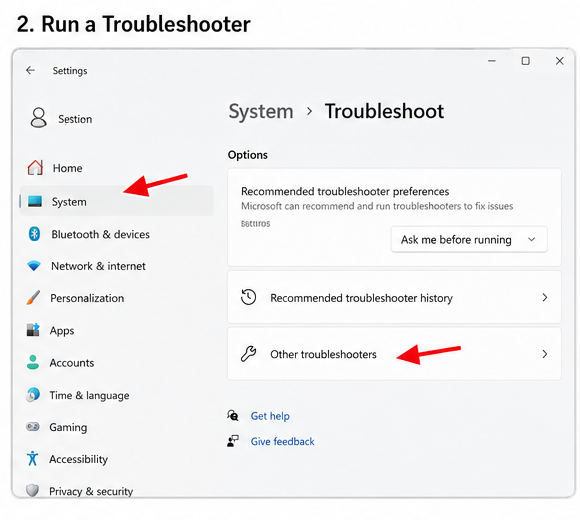Click the Time & language globe icon
Image resolution: width=580 pixels, height=520 pixels.
33,395
